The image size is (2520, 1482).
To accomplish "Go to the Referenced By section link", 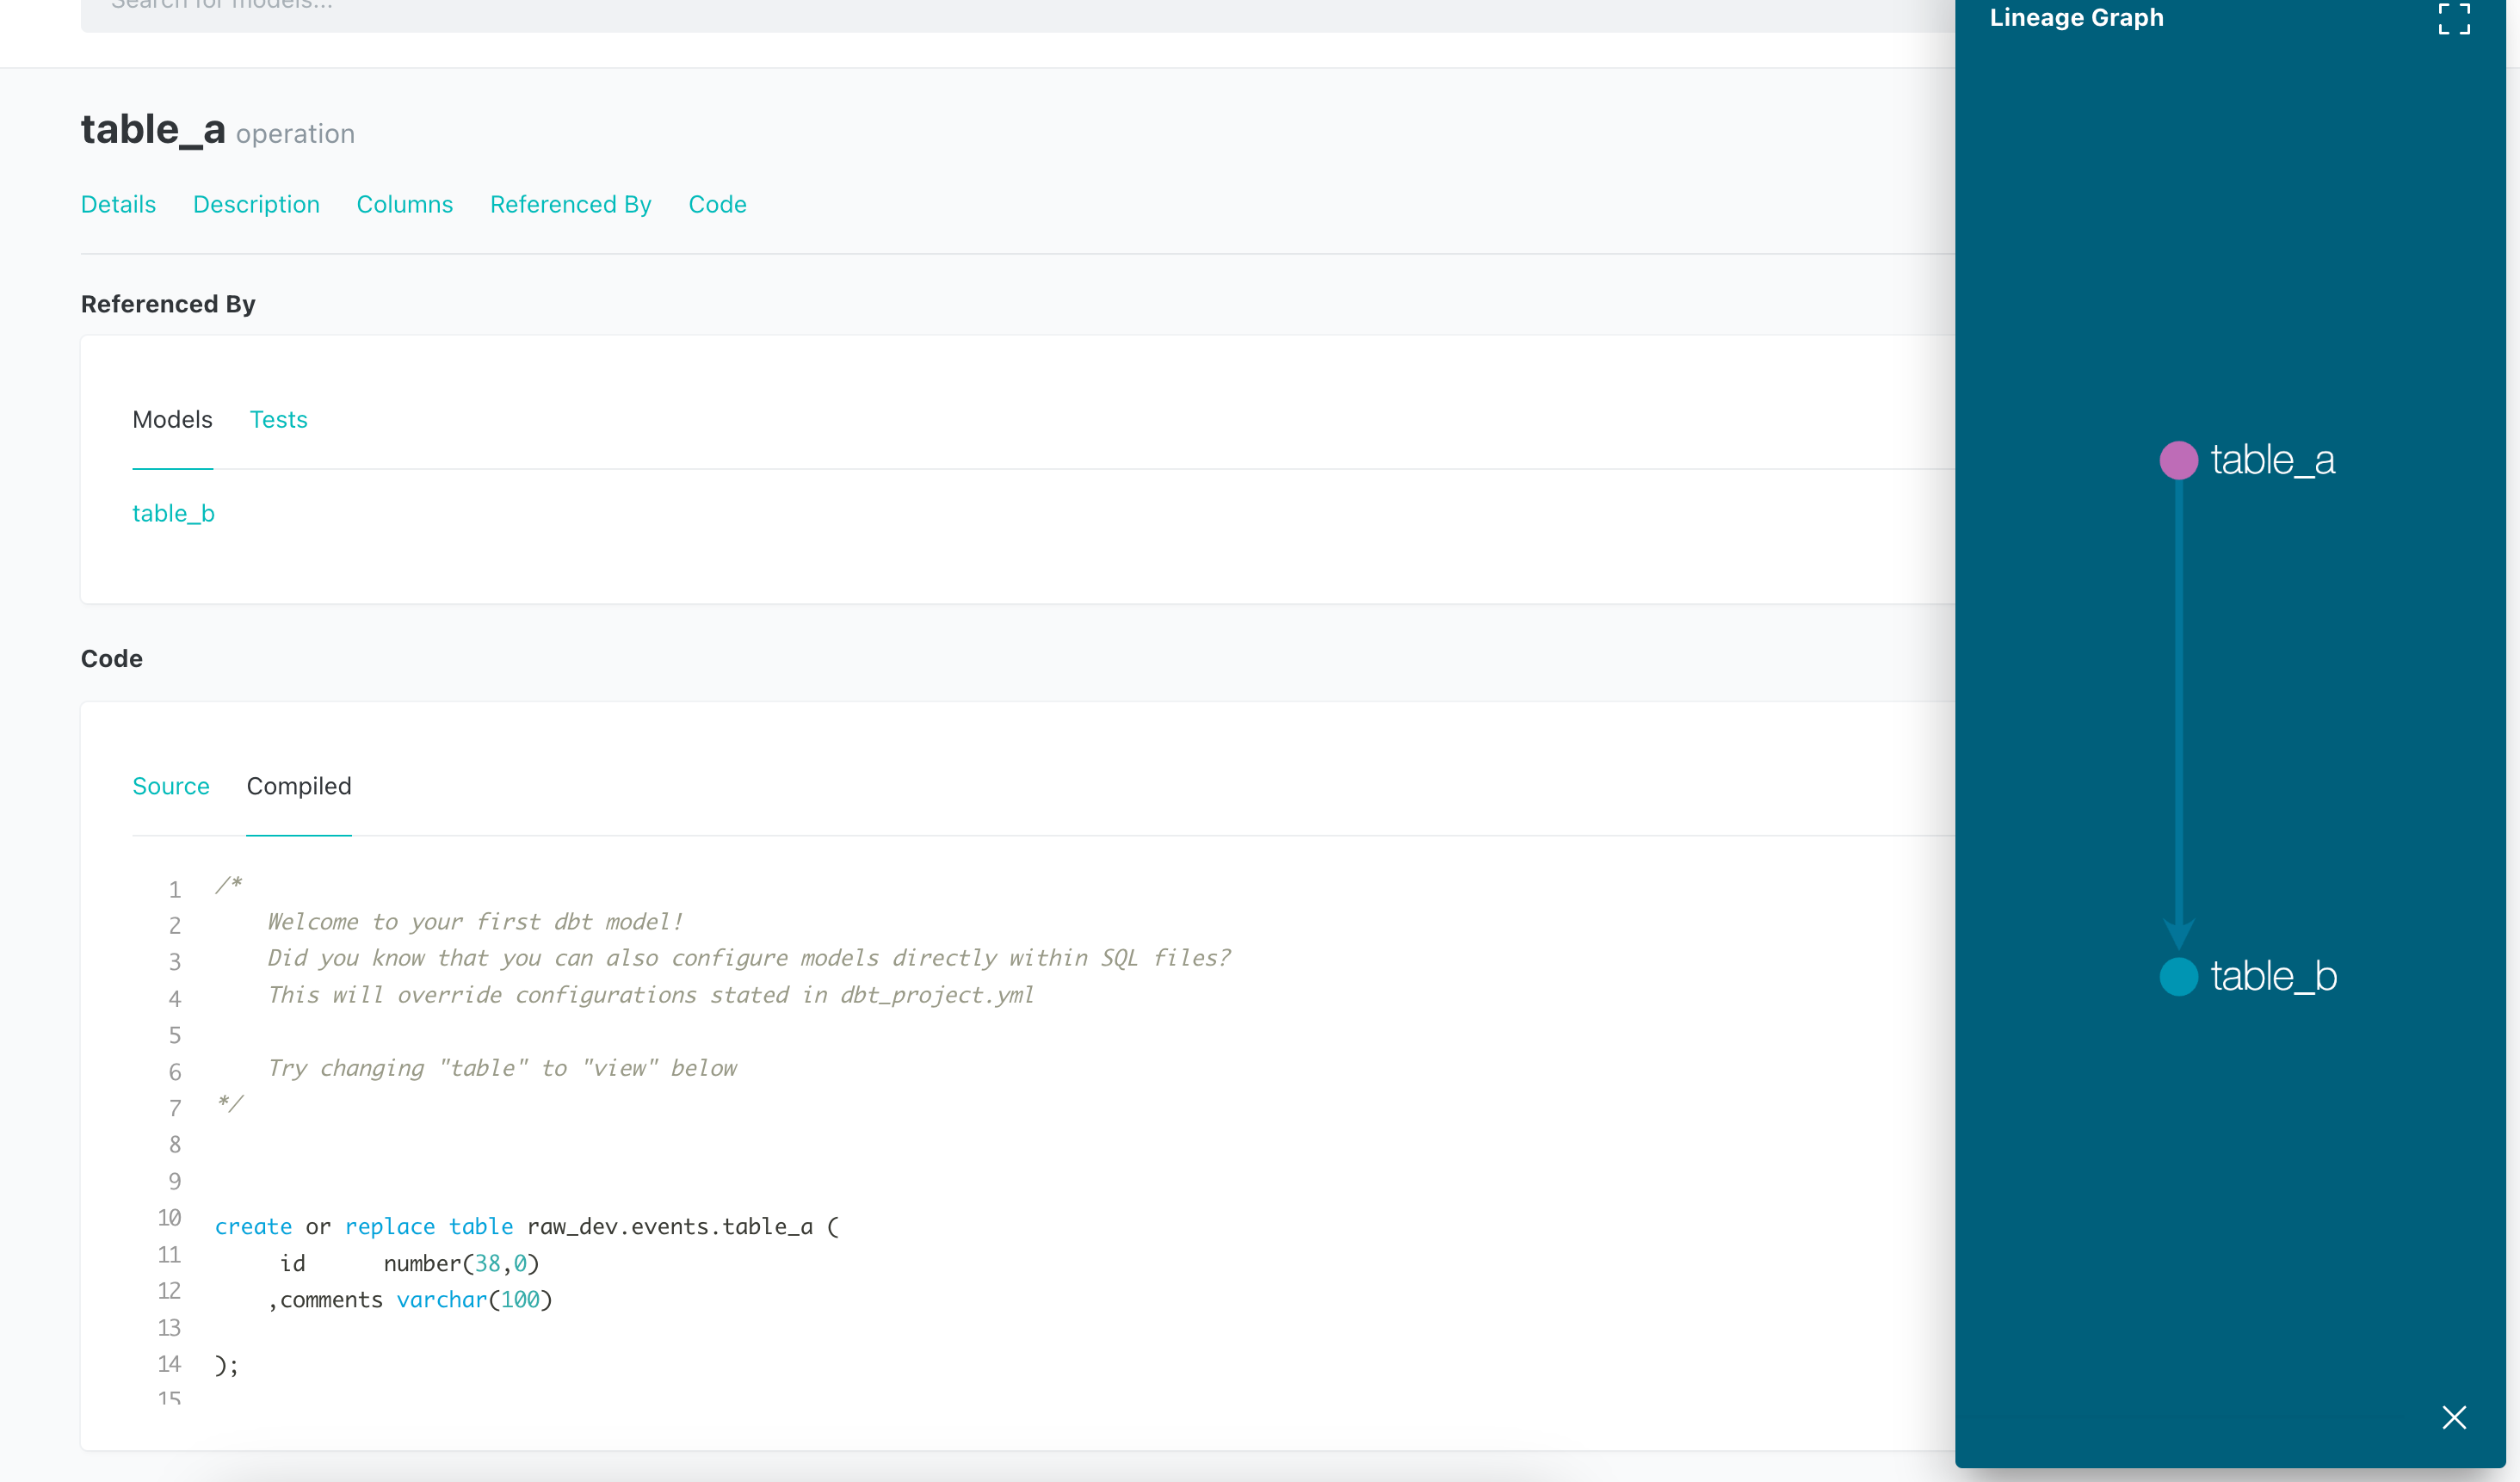I will click(x=570, y=204).
